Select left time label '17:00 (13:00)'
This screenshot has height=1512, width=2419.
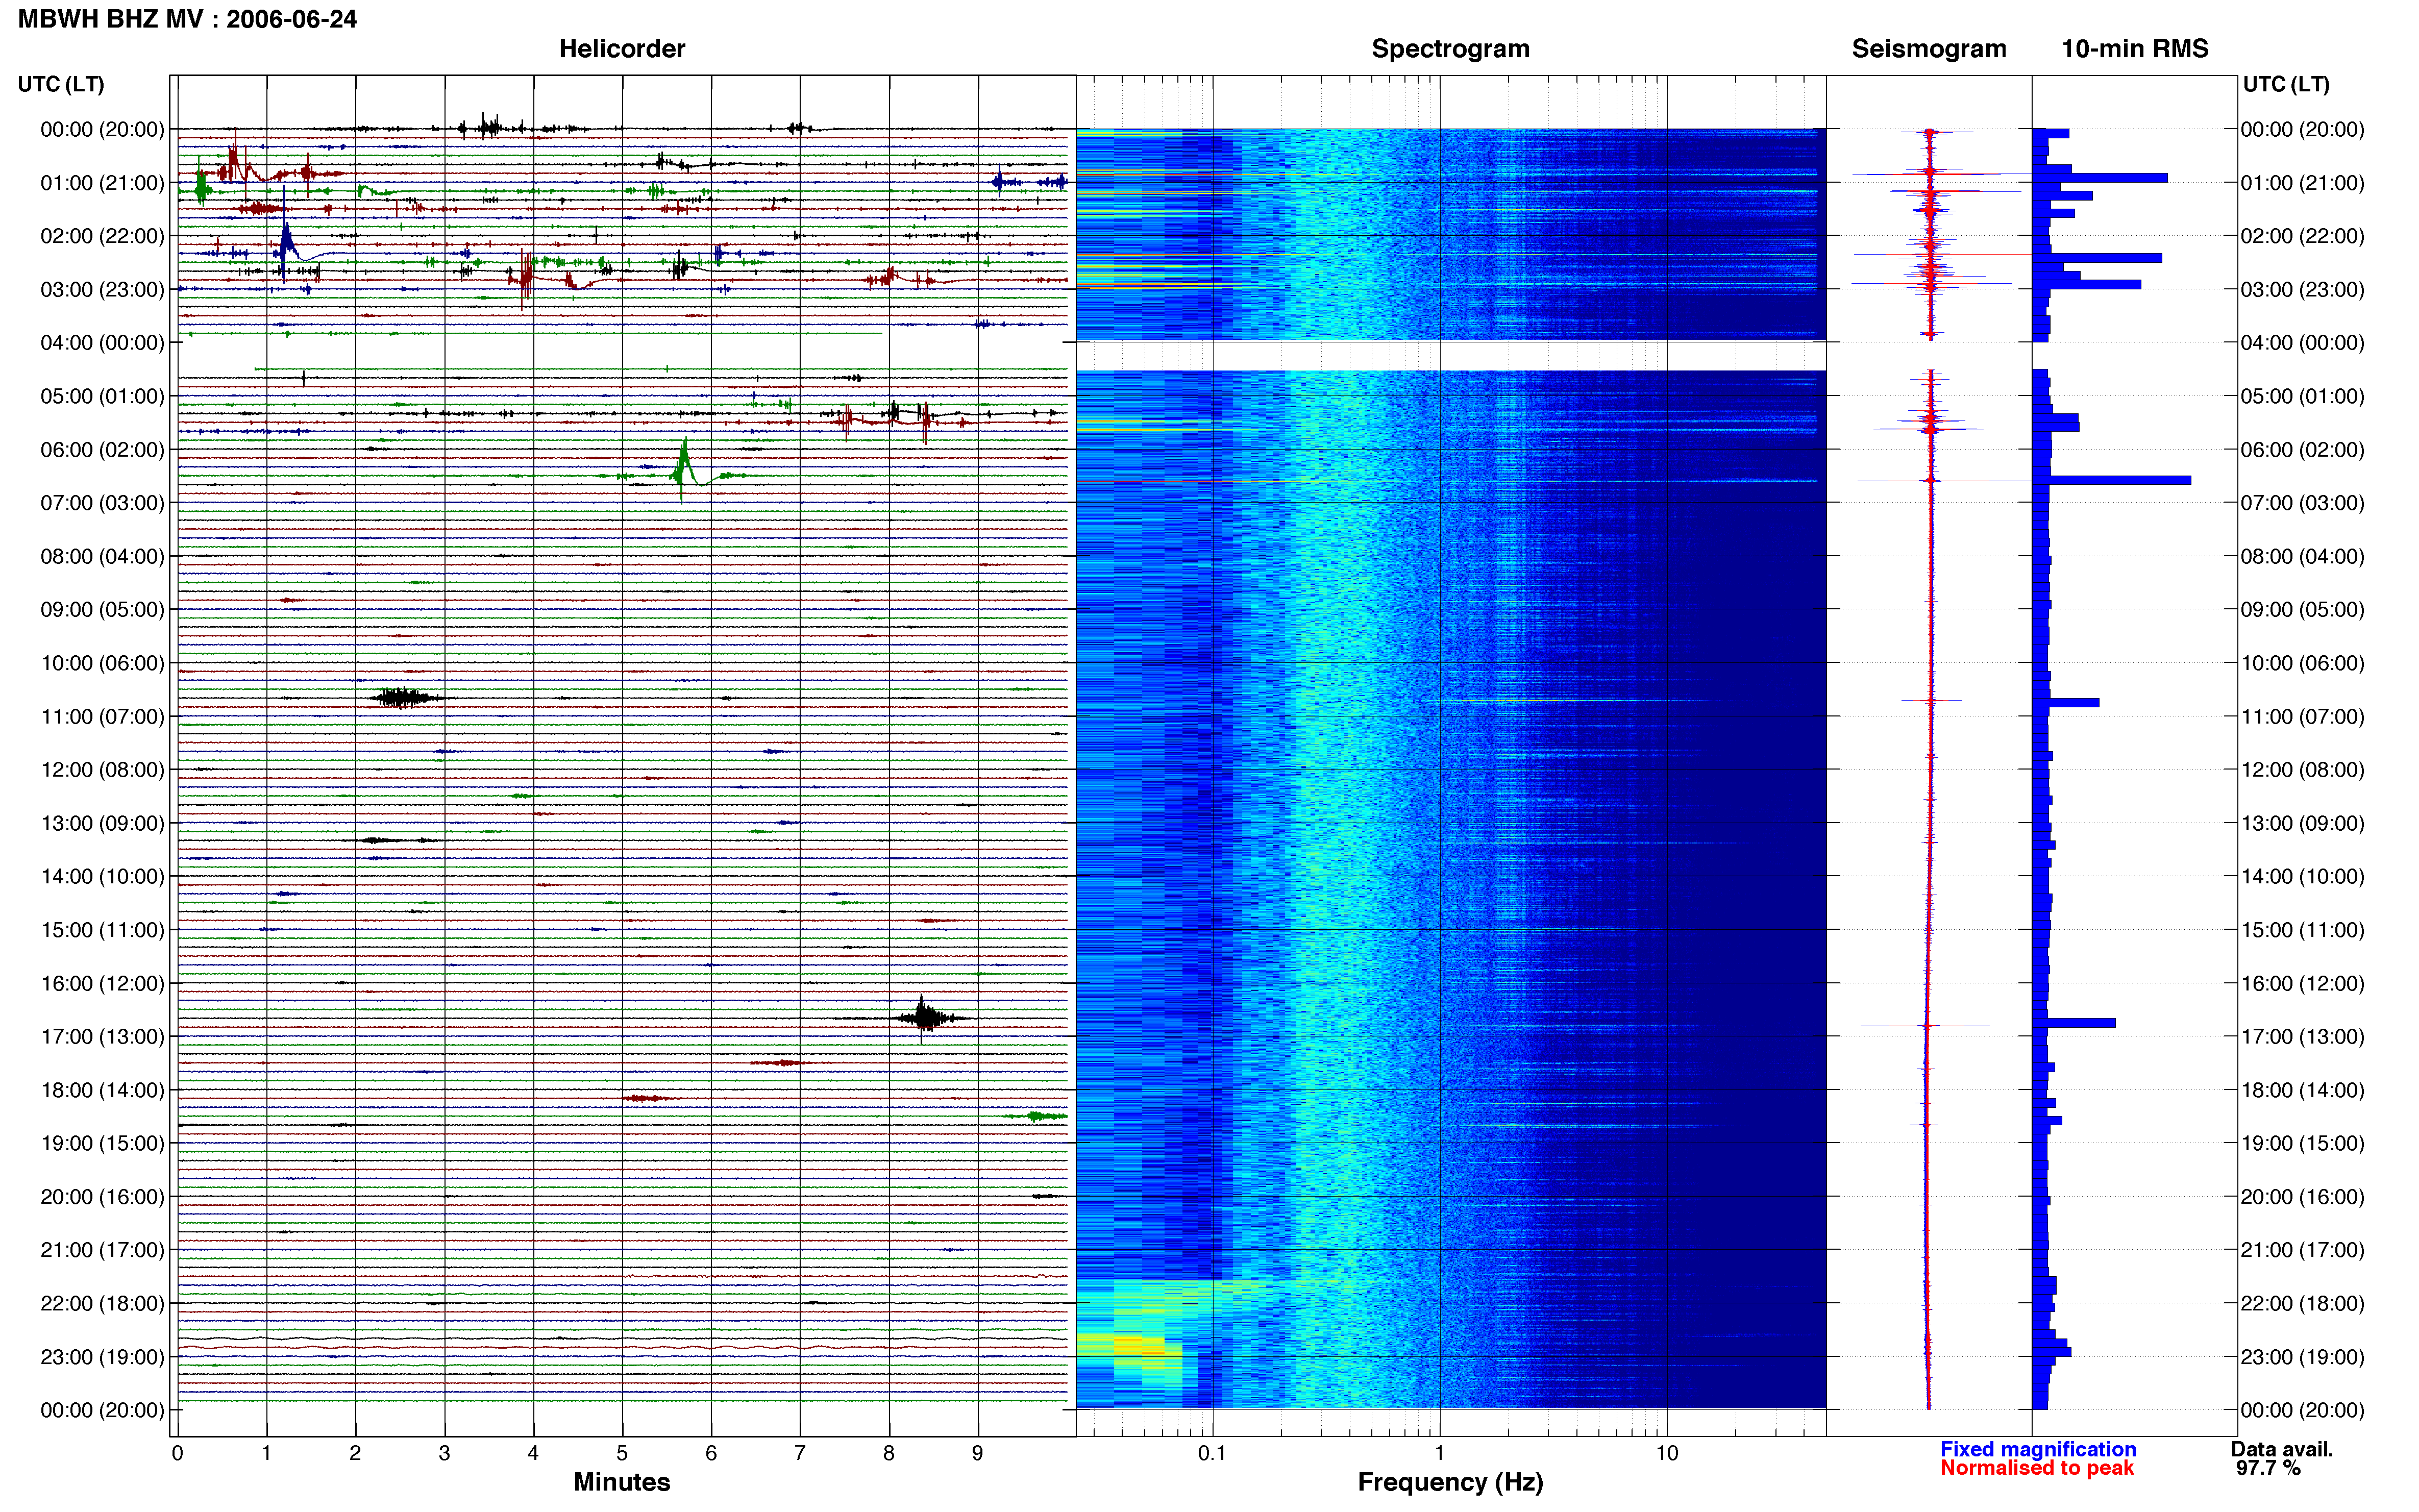tap(102, 1037)
